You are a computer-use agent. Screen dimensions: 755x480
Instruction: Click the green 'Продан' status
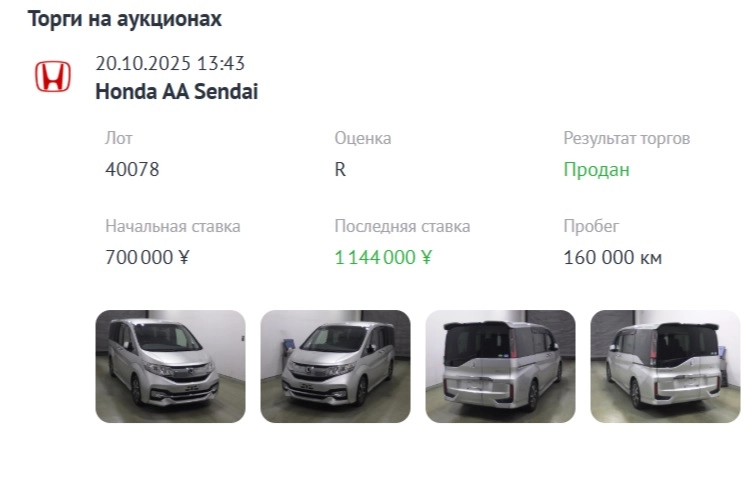[596, 169]
